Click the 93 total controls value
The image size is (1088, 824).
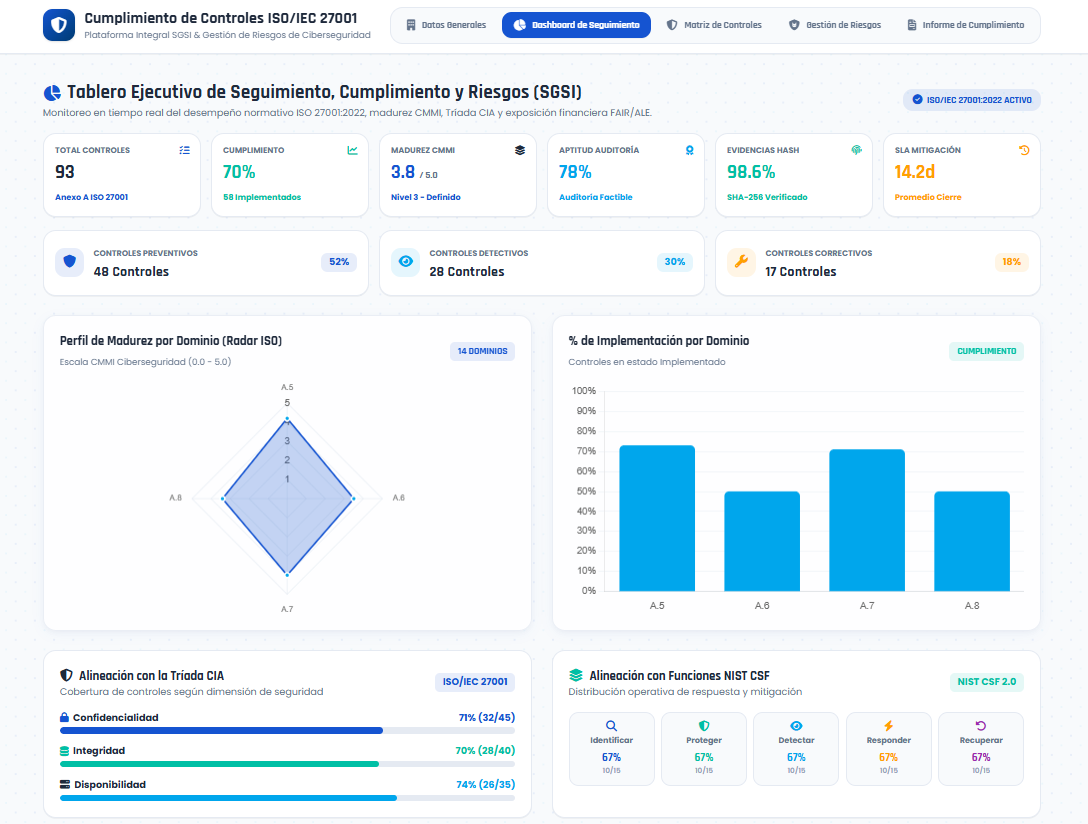coord(65,172)
